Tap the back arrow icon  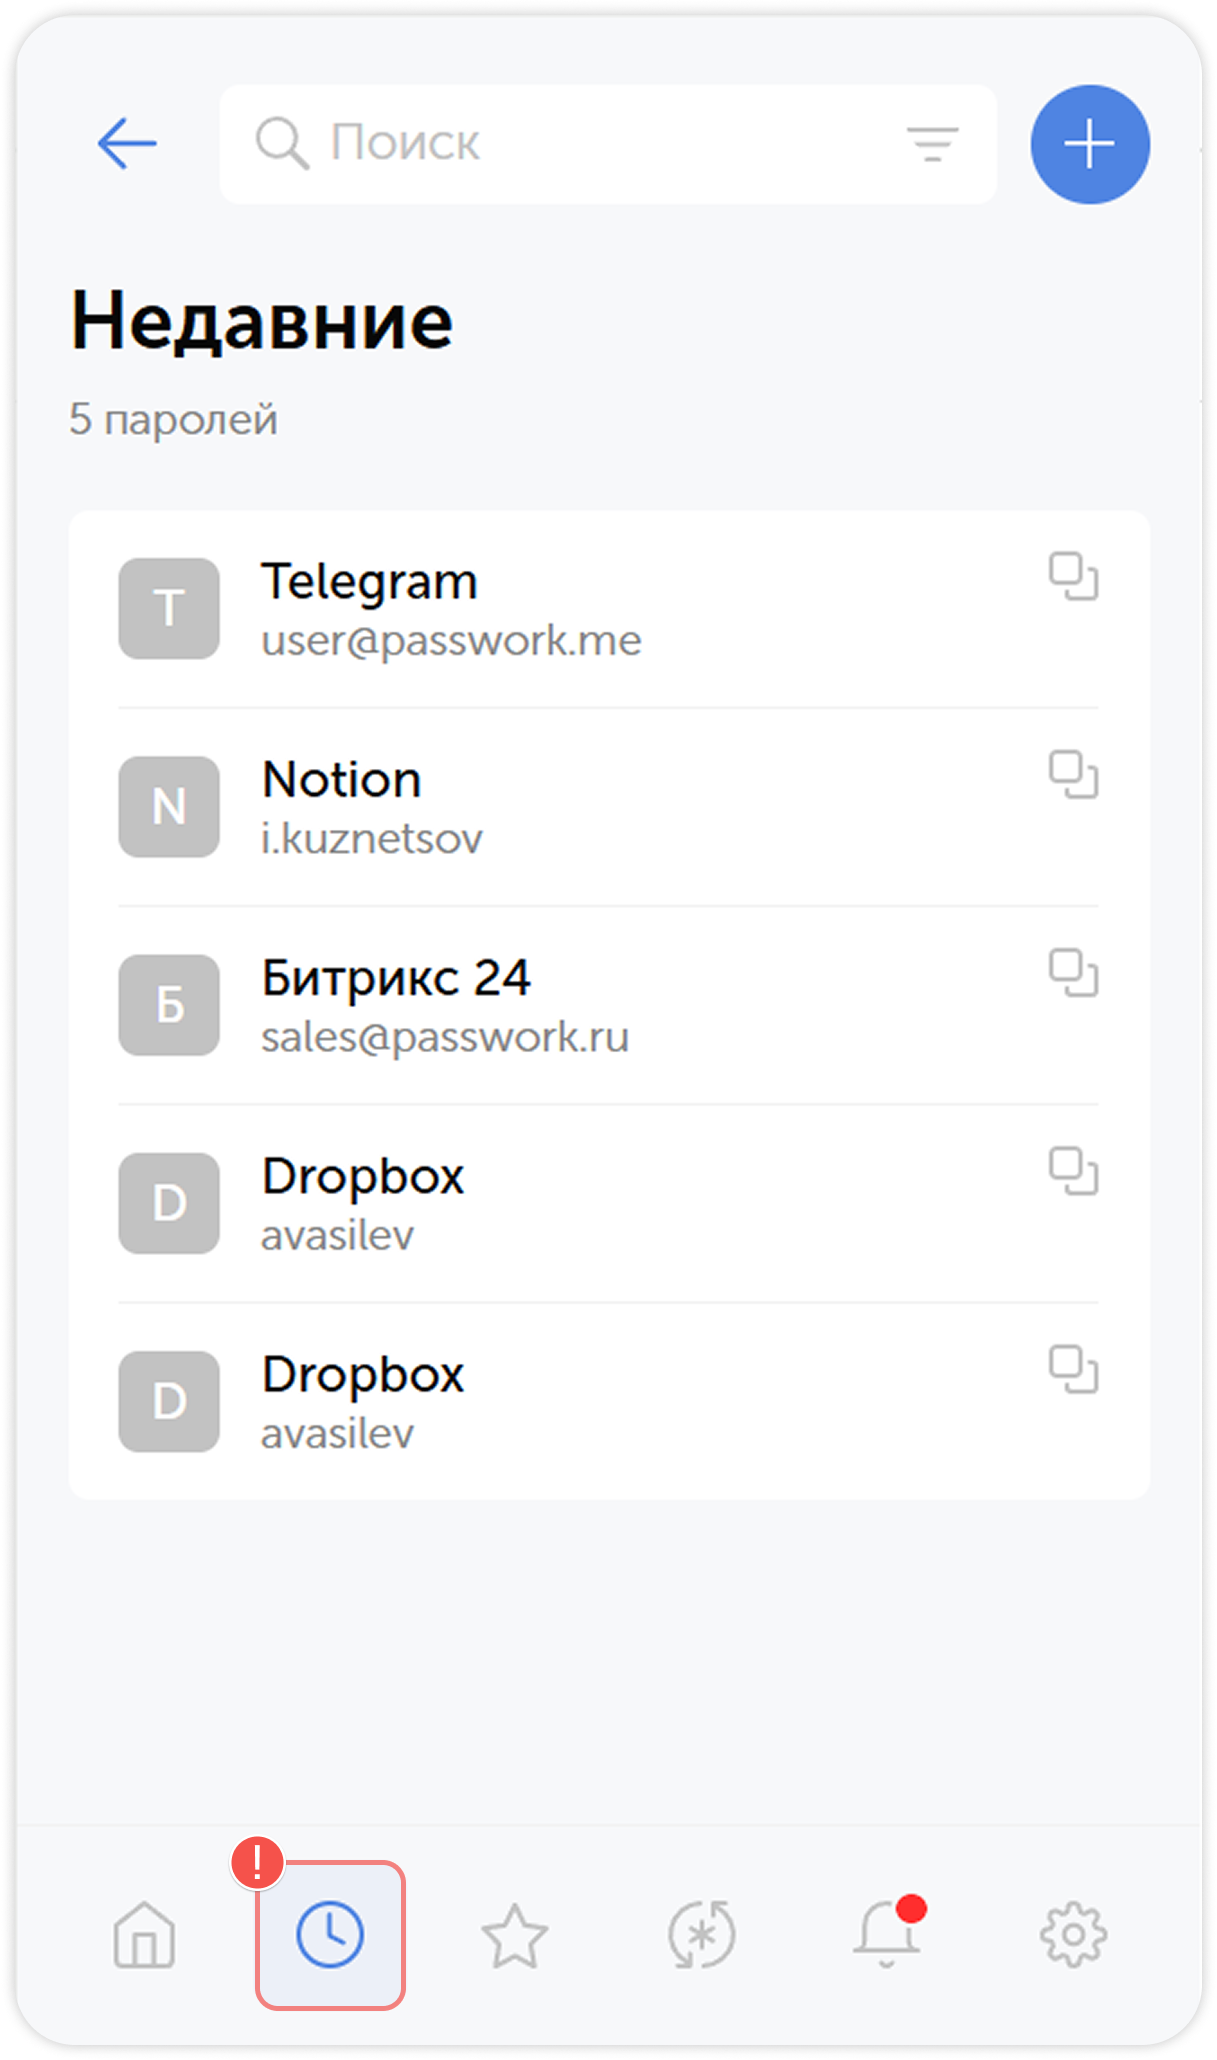point(127,144)
